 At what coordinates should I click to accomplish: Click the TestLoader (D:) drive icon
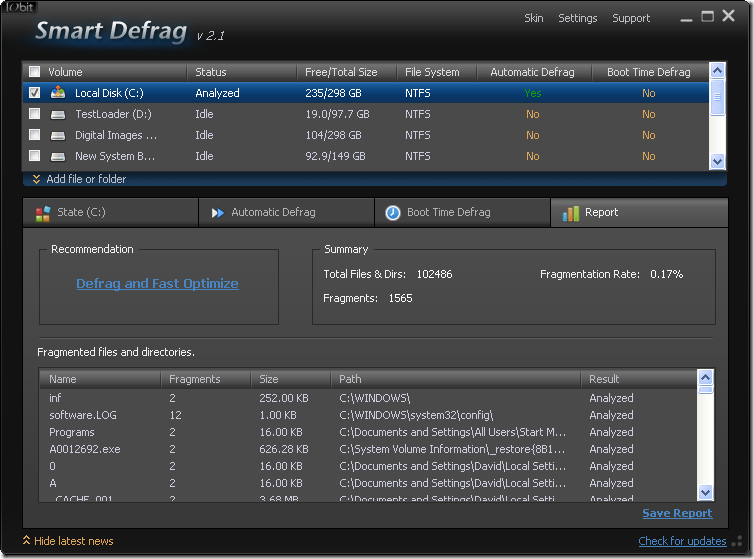click(58, 114)
